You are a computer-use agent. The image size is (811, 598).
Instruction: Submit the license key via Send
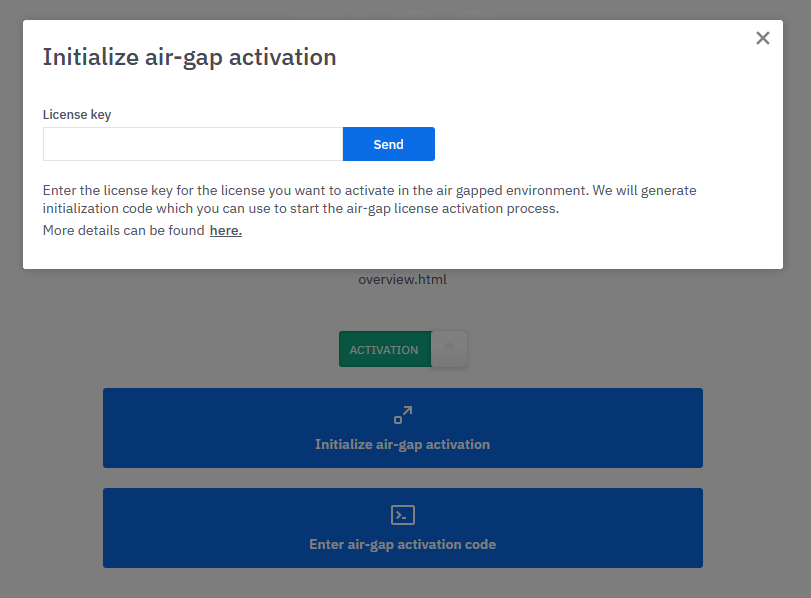click(389, 144)
